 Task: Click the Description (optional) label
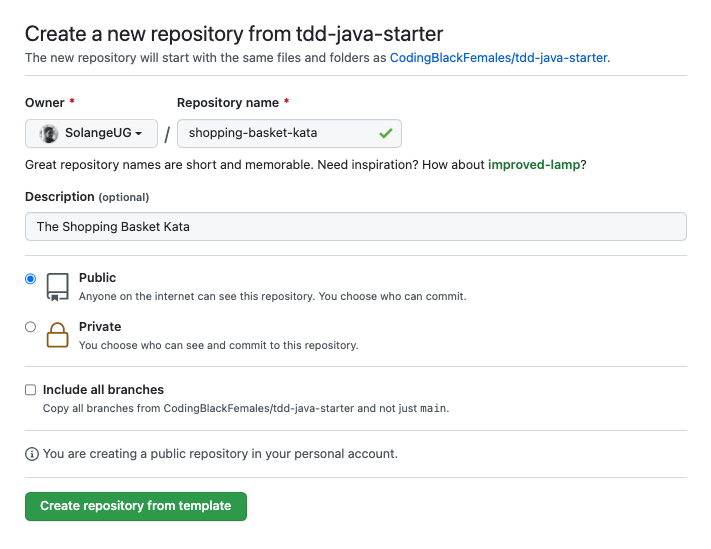click(x=87, y=197)
